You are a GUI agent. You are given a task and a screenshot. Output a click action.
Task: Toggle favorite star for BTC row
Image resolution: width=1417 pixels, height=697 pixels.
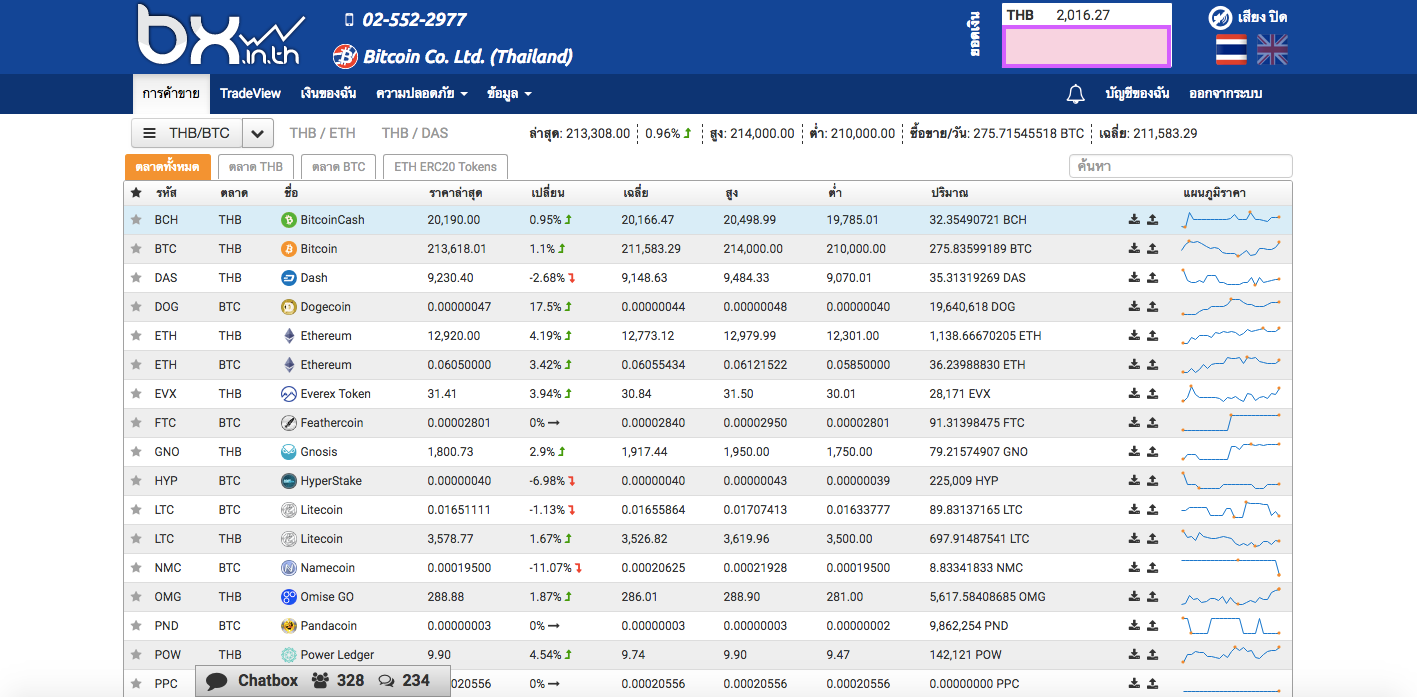click(x=136, y=249)
